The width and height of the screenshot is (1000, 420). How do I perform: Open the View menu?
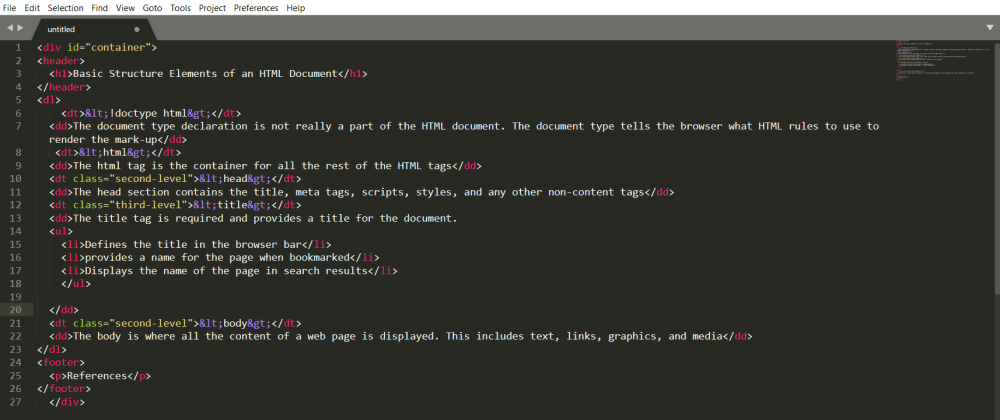126,8
